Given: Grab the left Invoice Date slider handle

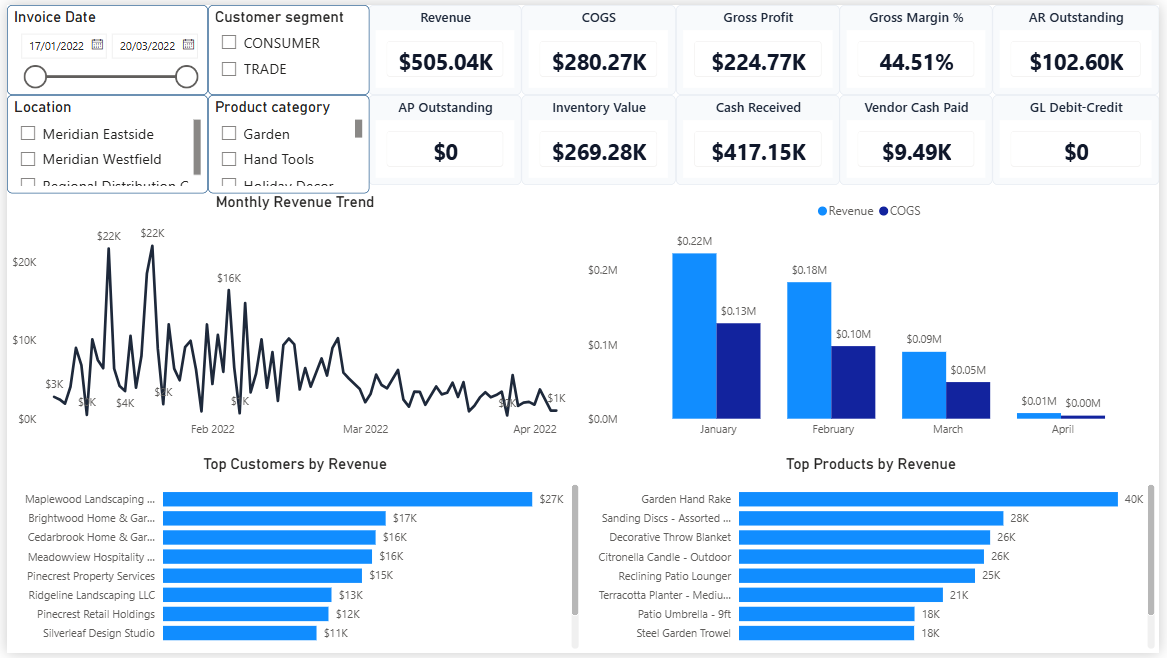Looking at the screenshot, I should point(35,76).
